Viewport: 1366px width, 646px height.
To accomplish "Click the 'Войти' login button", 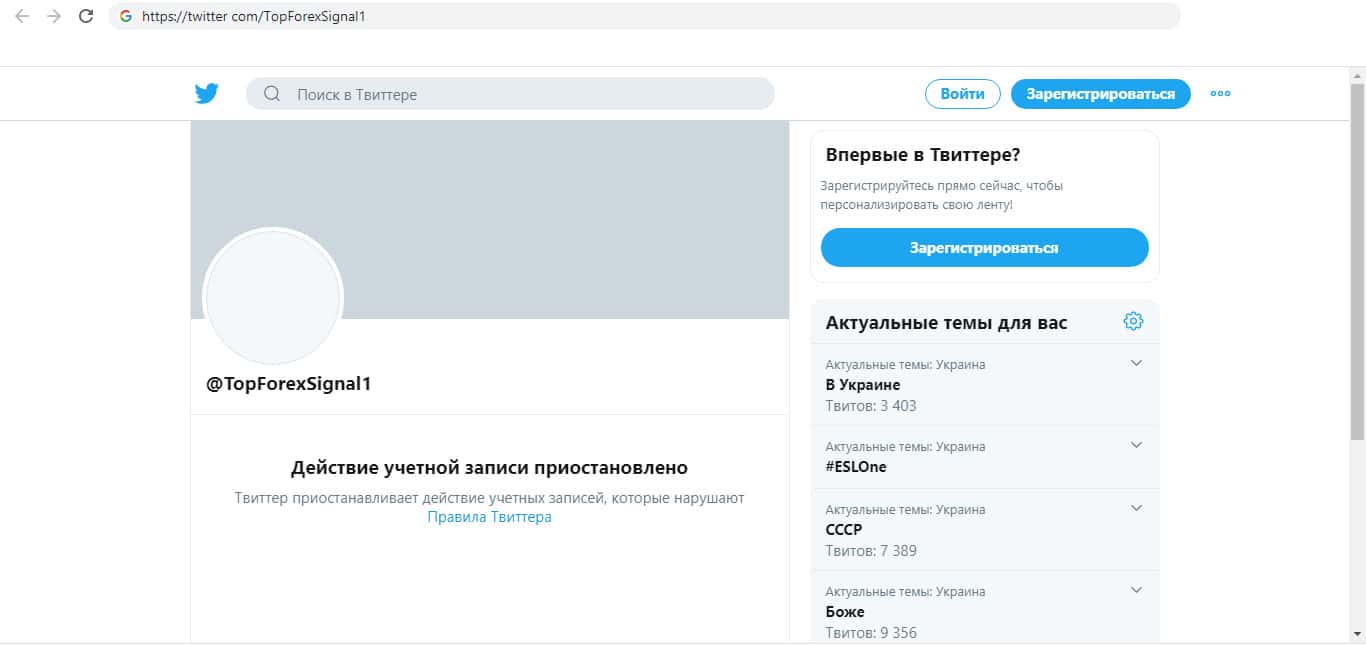I will click(962, 94).
